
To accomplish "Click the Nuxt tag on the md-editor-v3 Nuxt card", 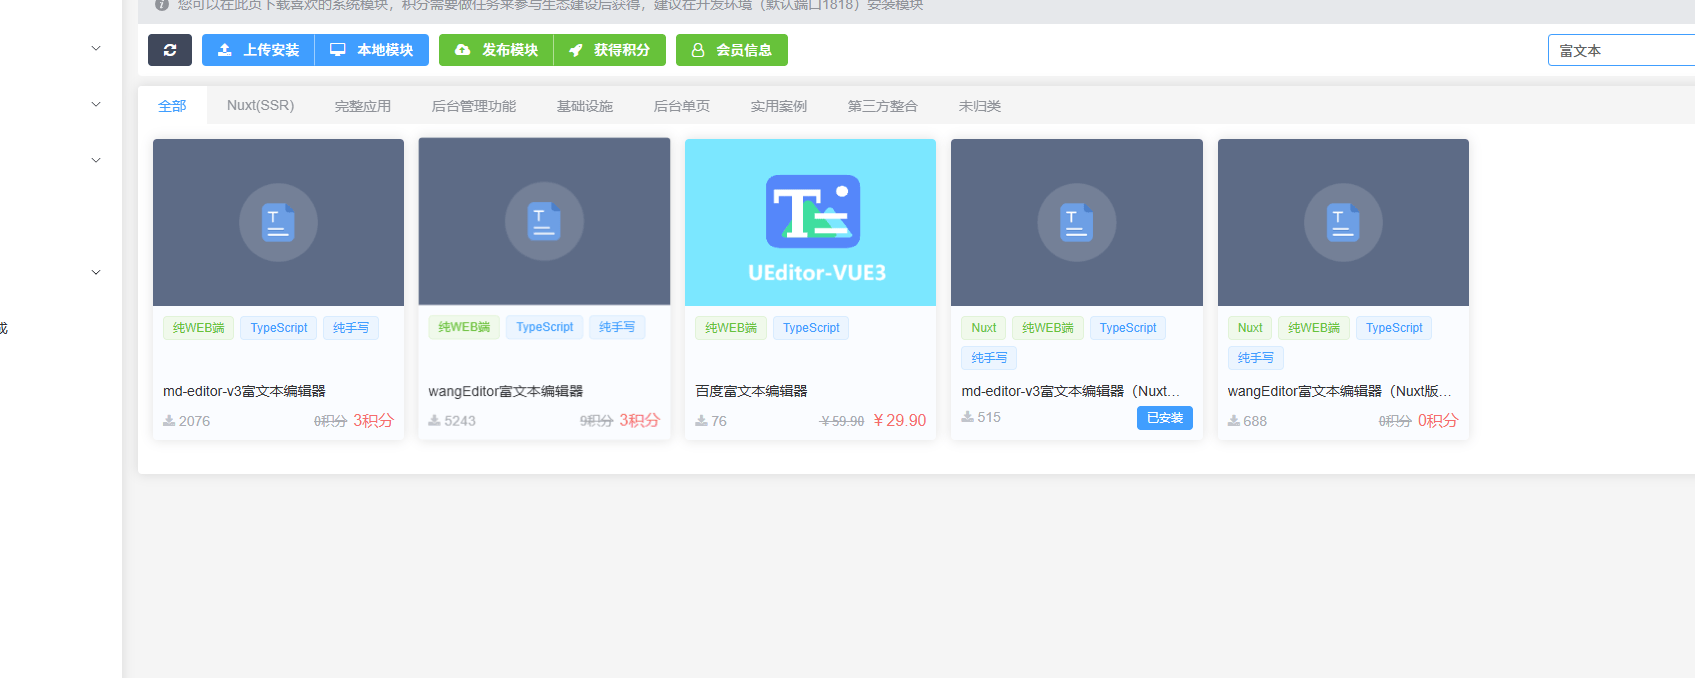I will [984, 328].
